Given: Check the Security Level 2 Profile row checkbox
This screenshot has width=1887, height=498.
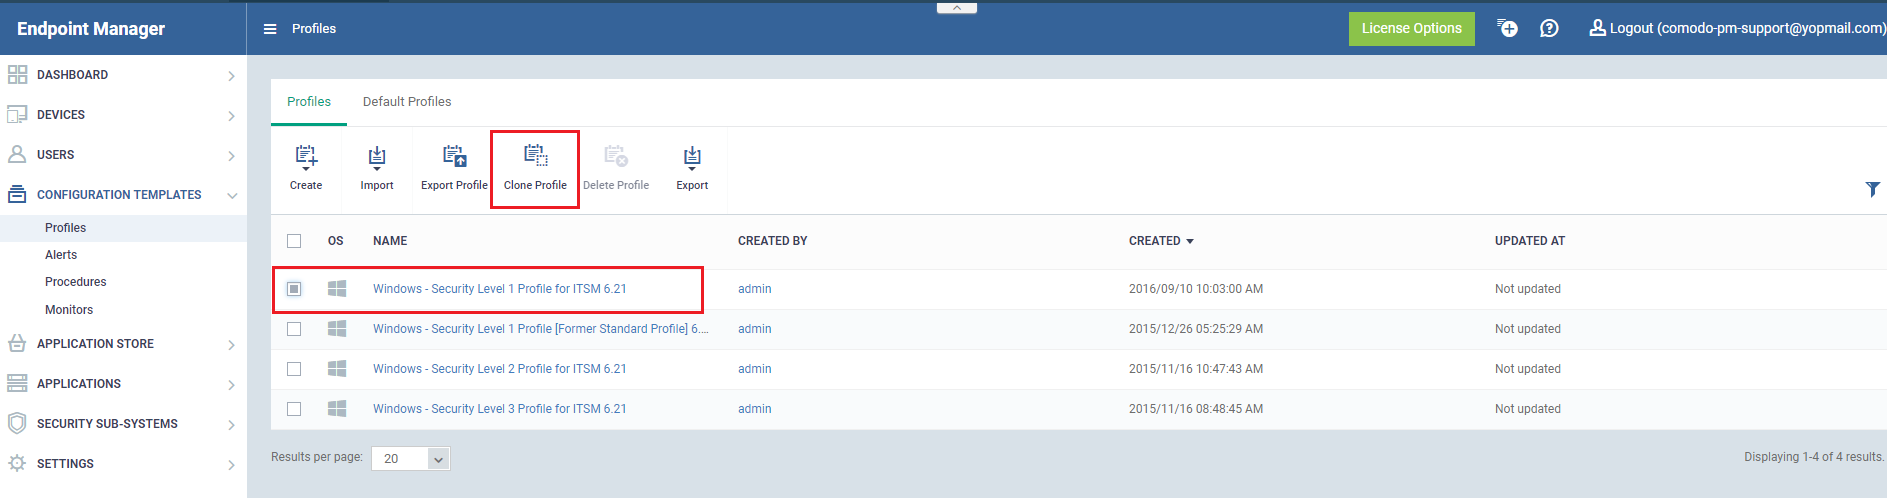Looking at the screenshot, I should [294, 369].
